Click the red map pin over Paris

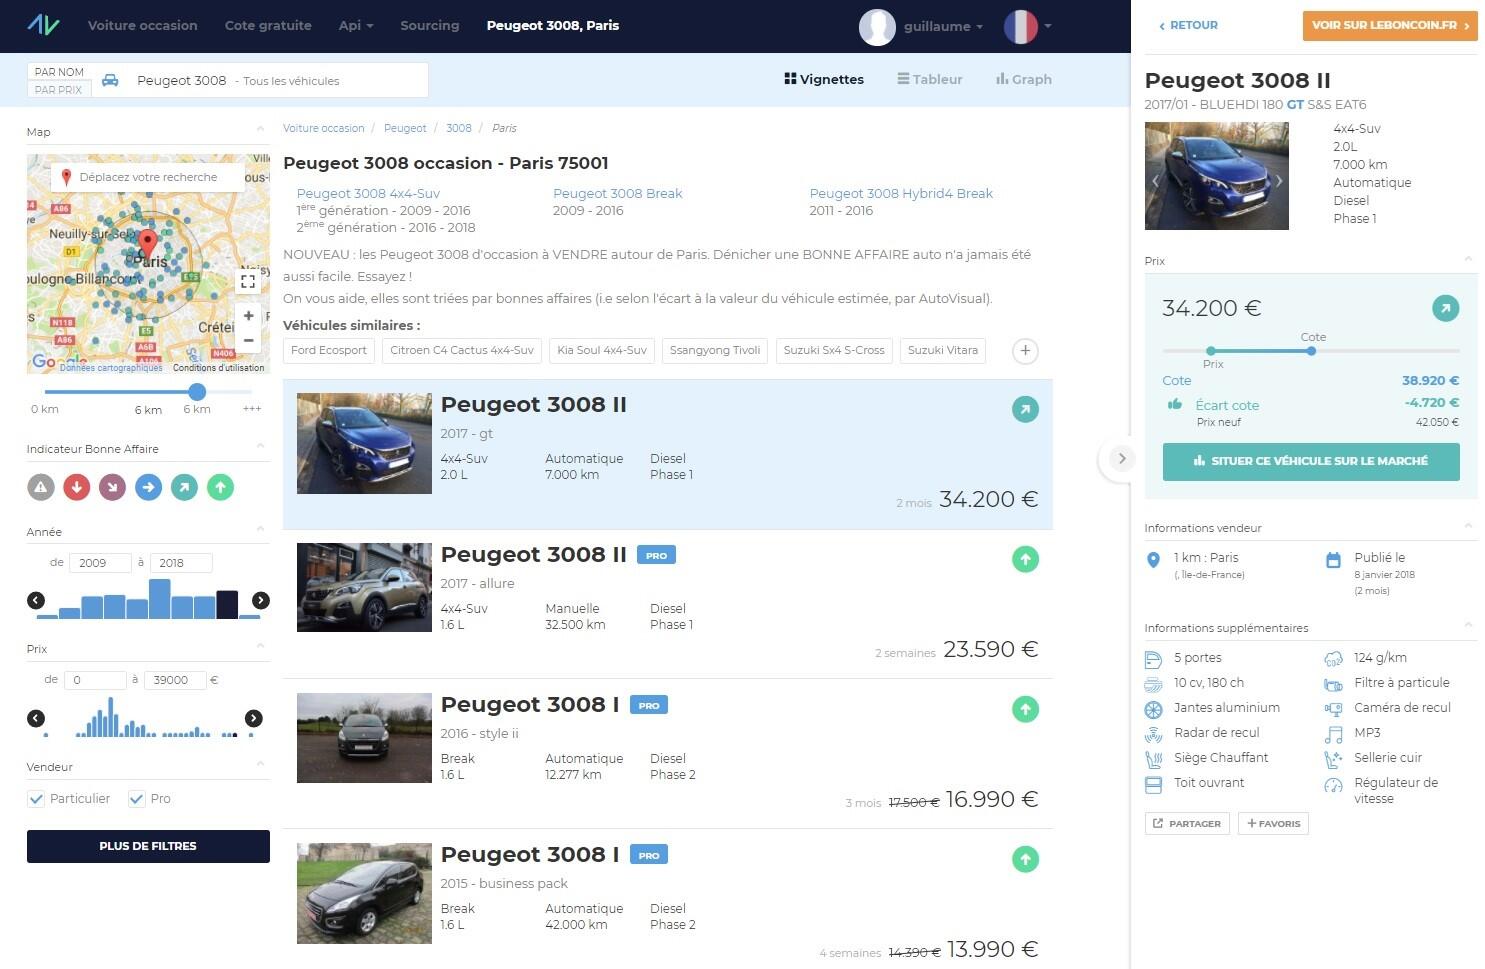tap(147, 244)
